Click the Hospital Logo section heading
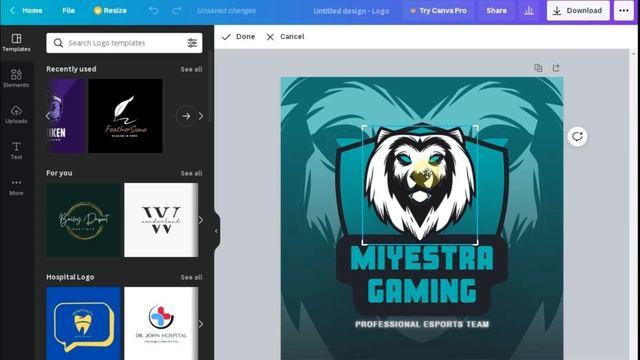Screen dimensions: 640x360 [x=70, y=277]
